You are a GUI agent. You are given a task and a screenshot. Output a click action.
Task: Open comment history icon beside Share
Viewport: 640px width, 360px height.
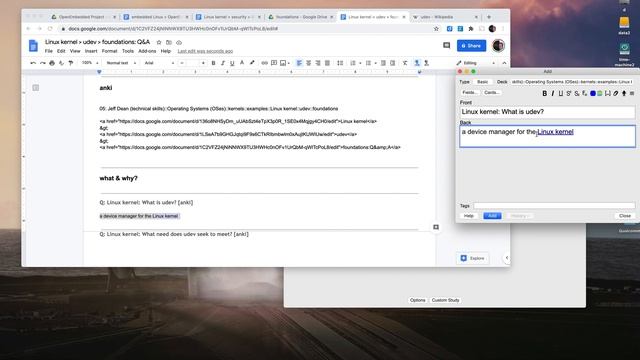tap(447, 46)
